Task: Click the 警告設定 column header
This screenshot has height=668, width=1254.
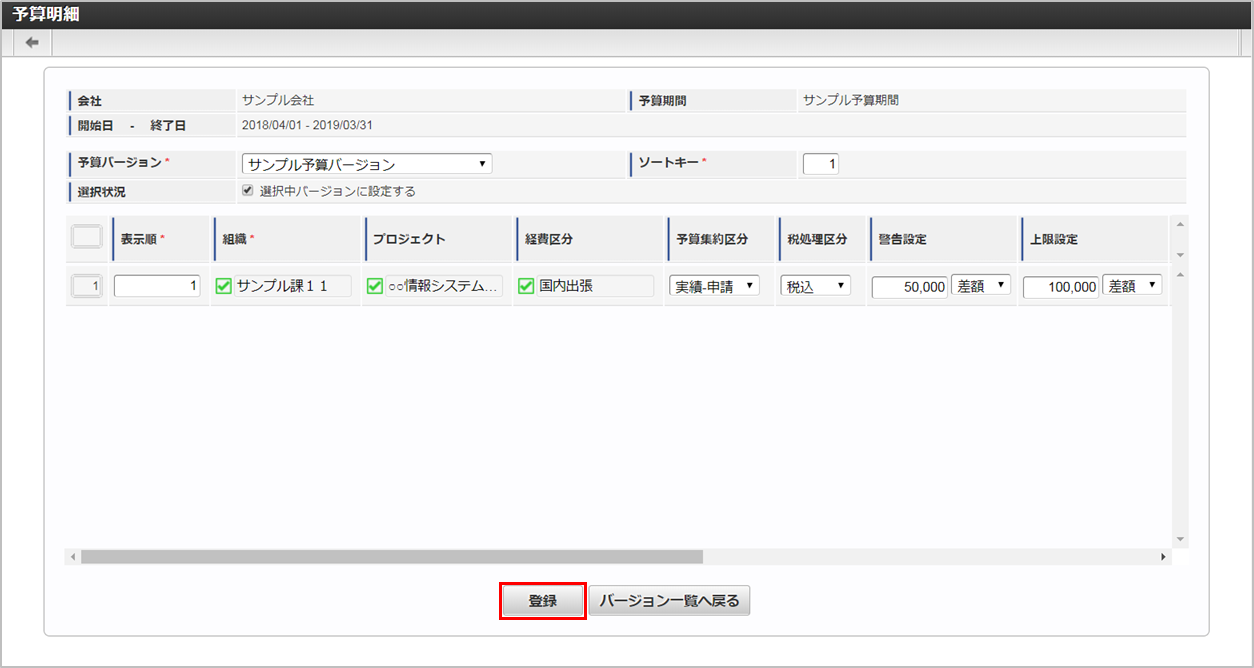Action: (942, 240)
